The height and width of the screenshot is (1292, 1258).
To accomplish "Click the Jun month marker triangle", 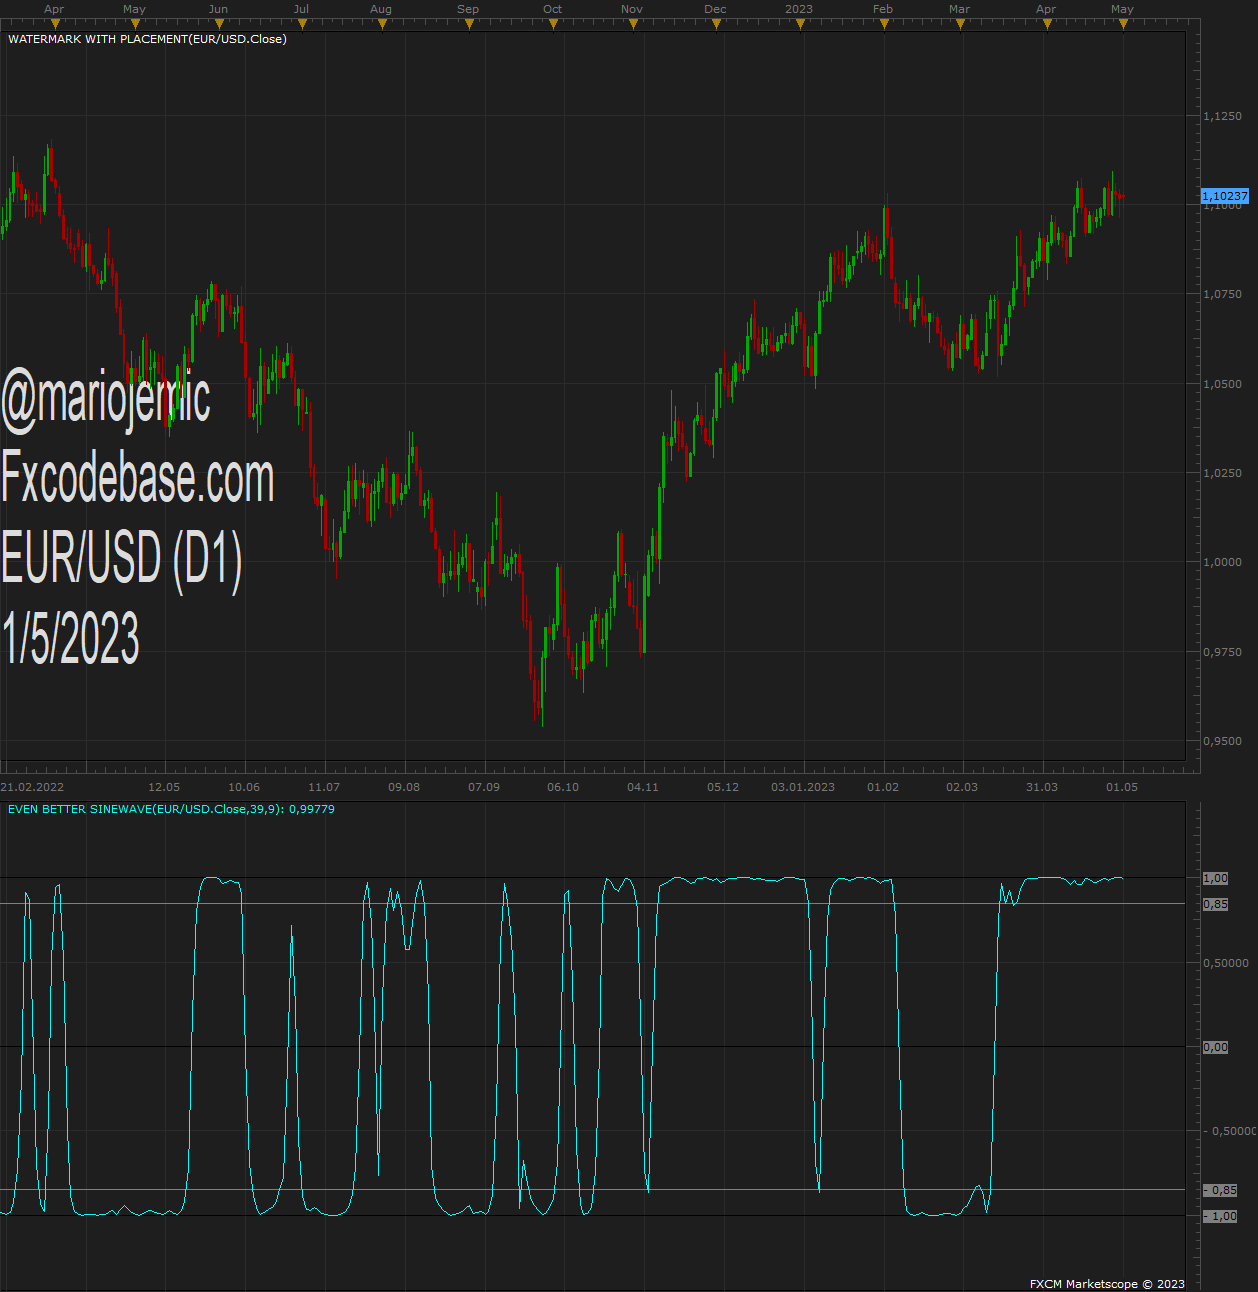I will point(219,24).
